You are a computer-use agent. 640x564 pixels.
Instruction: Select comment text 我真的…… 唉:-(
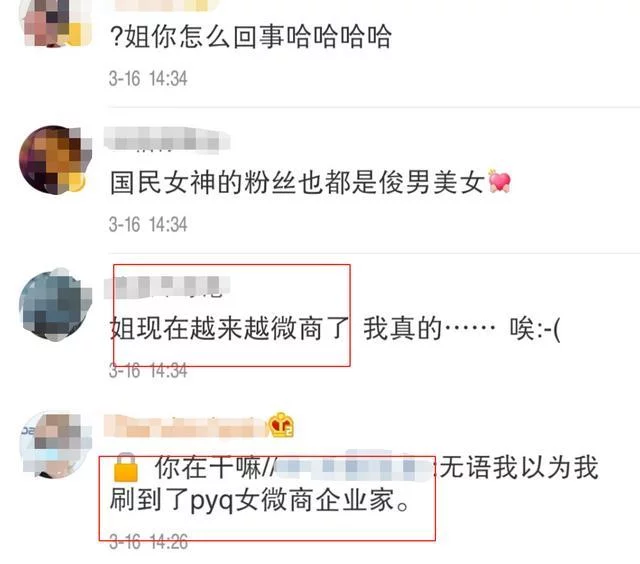[x=462, y=328]
